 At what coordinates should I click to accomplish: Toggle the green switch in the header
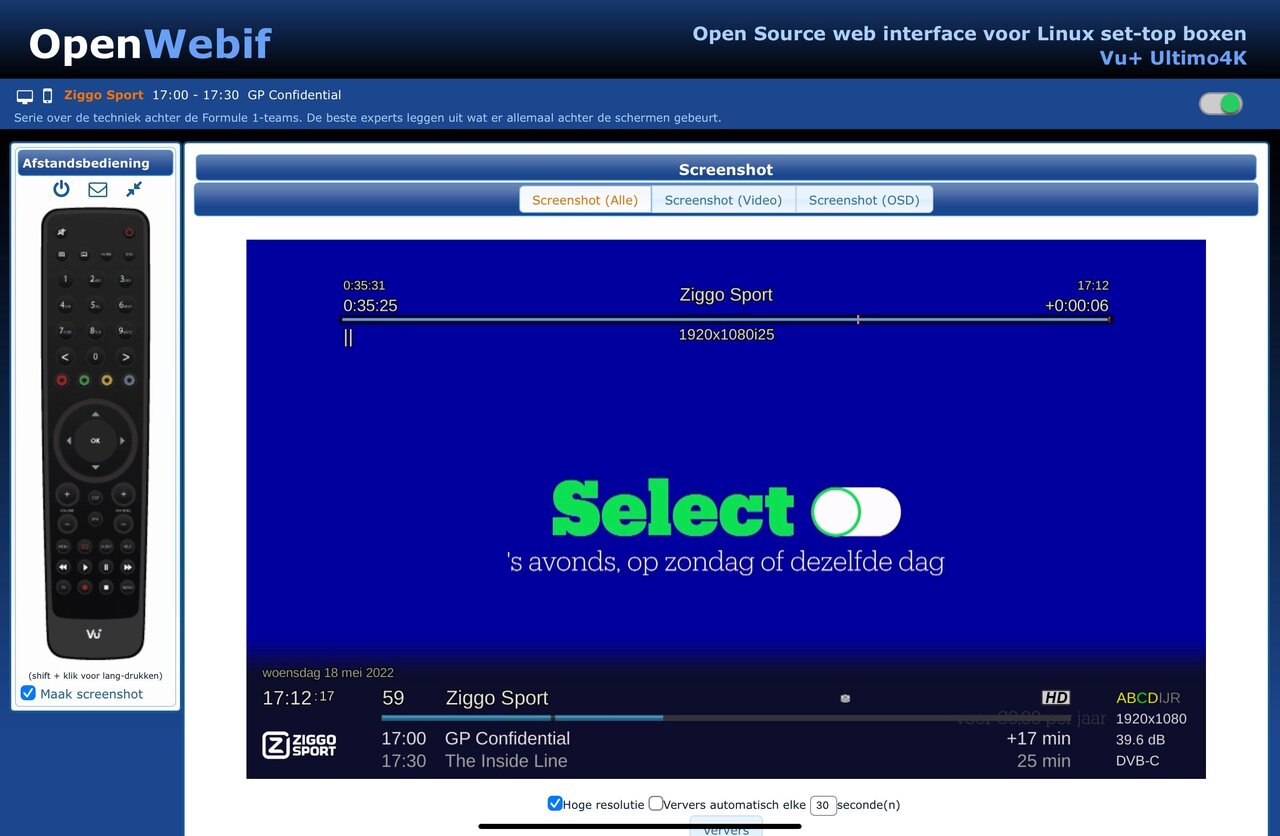tap(1220, 104)
